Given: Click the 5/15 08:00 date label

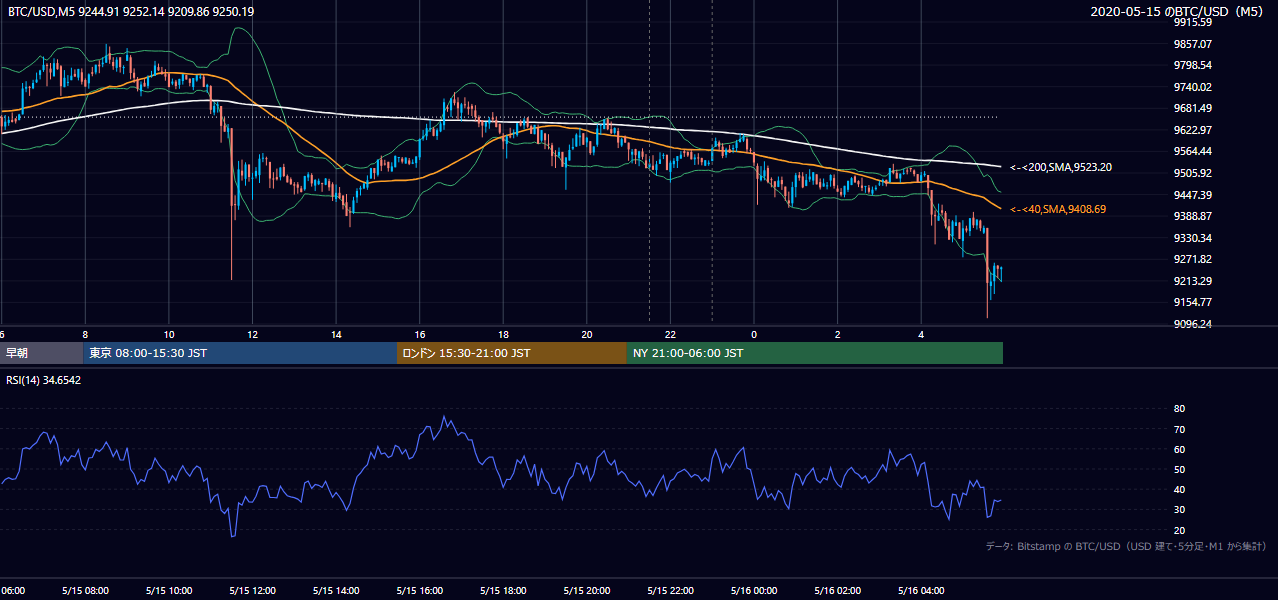Looking at the screenshot, I should [85, 591].
